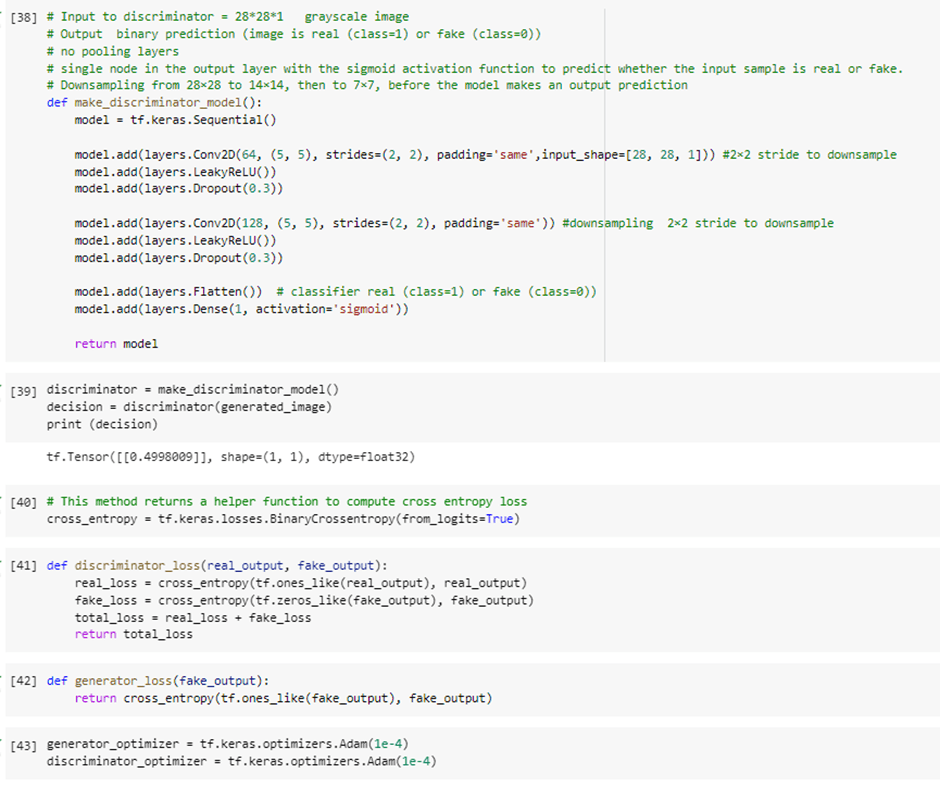
Task: Click the 'discriminator_optimizer' Adam(1e-4) line
Action: point(242,761)
